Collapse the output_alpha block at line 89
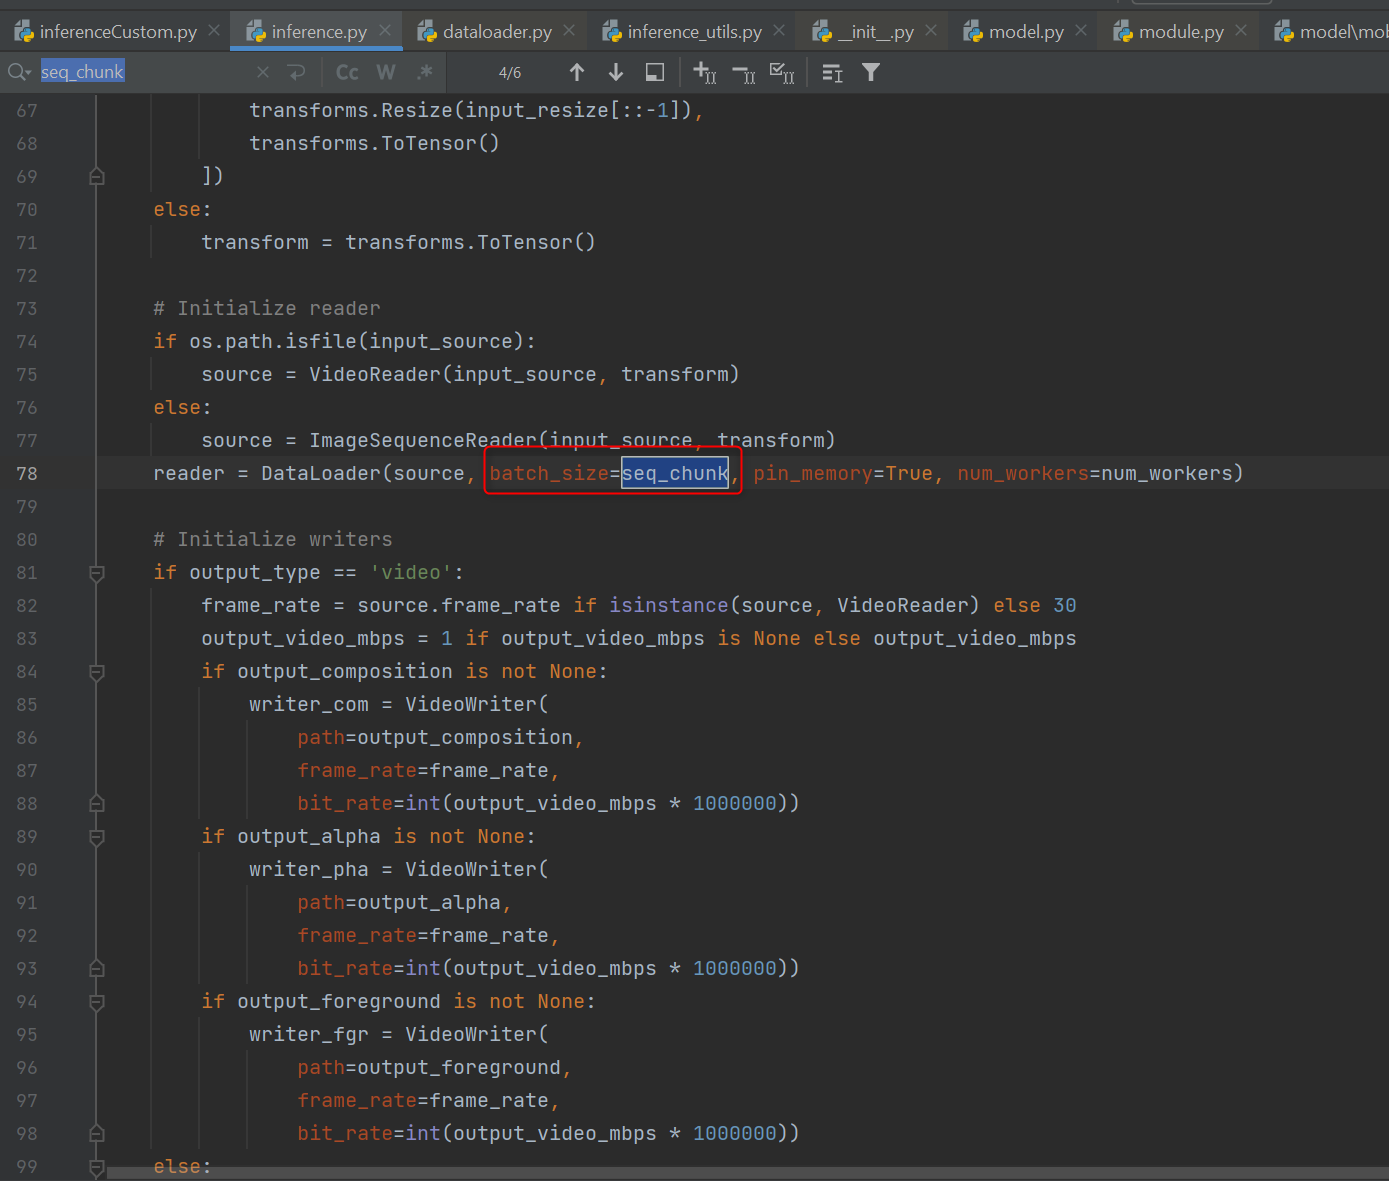The height and width of the screenshot is (1181, 1389). (97, 837)
